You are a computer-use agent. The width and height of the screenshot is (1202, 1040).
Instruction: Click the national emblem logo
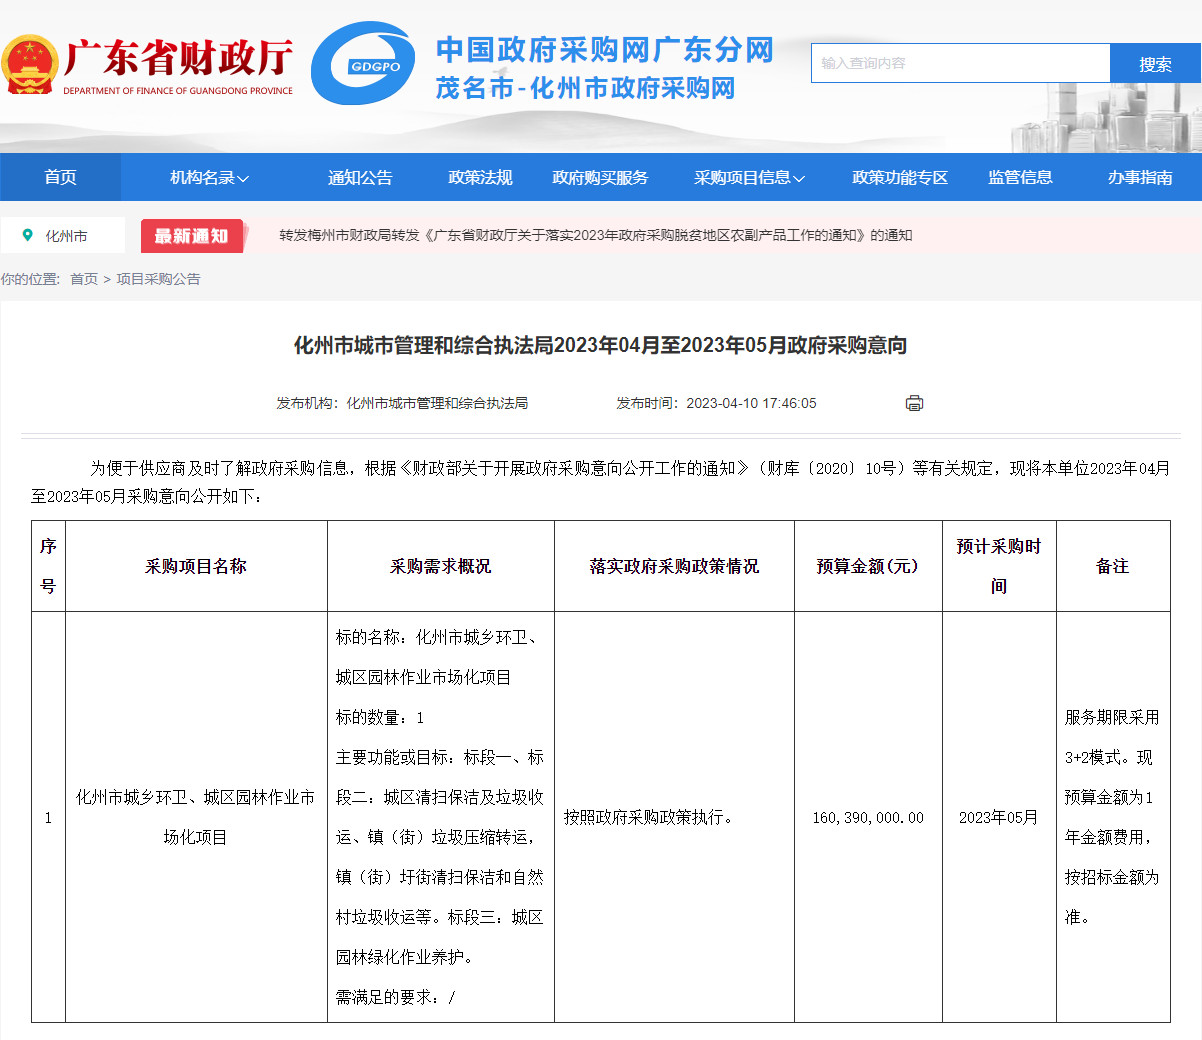tap(29, 65)
